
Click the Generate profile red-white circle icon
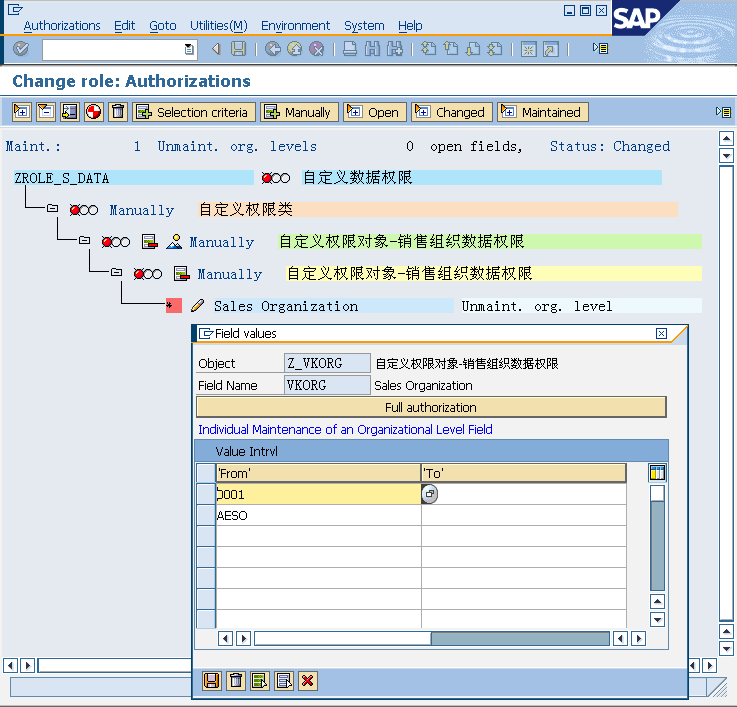[x=94, y=112]
